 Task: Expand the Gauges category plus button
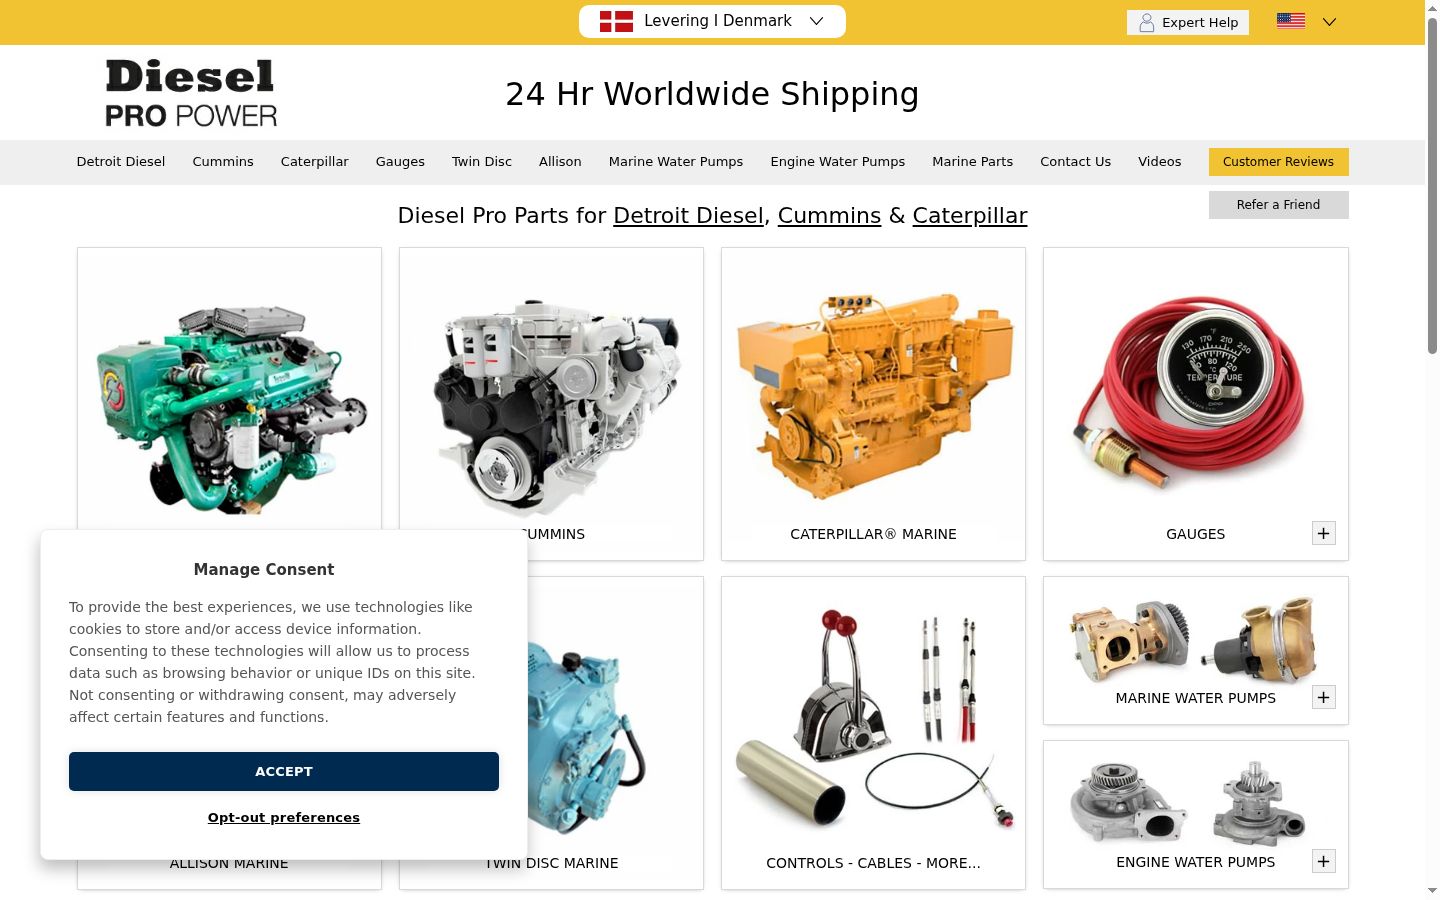pyautogui.click(x=1324, y=533)
